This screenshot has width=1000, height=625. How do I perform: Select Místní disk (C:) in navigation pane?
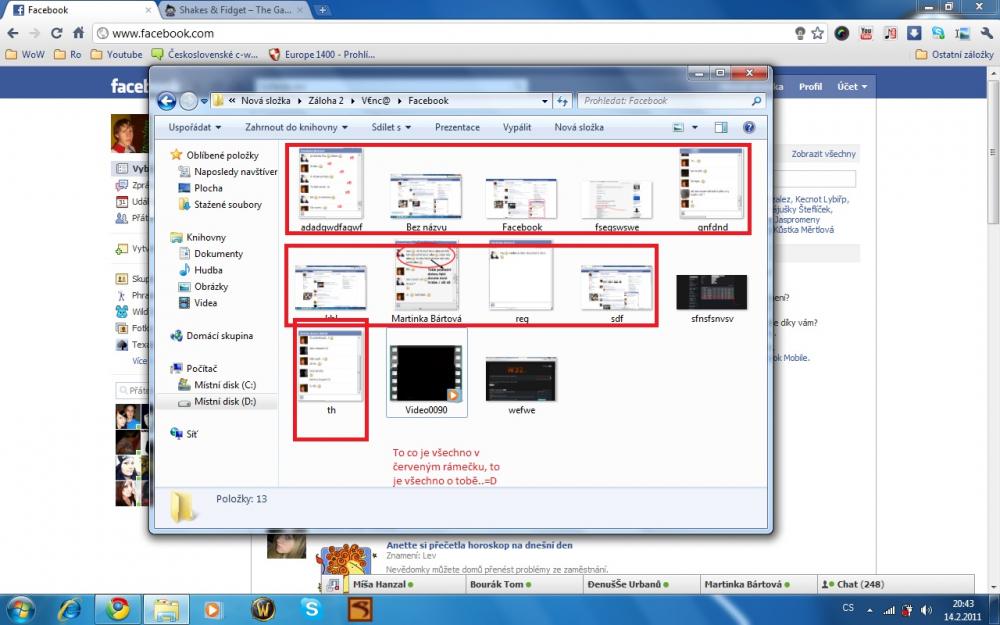(x=217, y=385)
